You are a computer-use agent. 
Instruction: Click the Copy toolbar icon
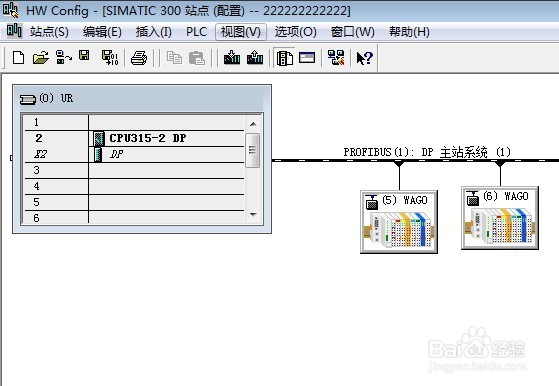pos(174,58)
